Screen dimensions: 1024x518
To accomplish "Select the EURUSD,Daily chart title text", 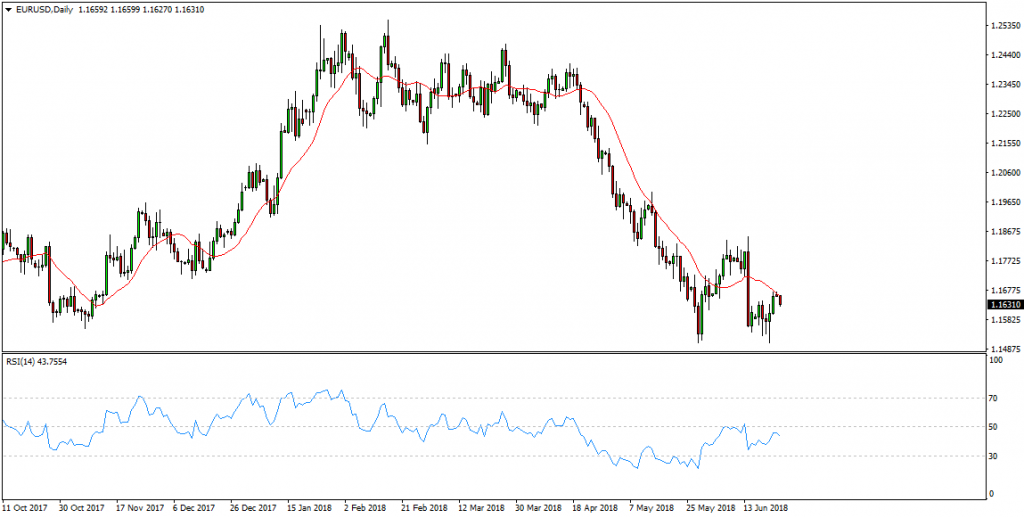I will (43, 10).
